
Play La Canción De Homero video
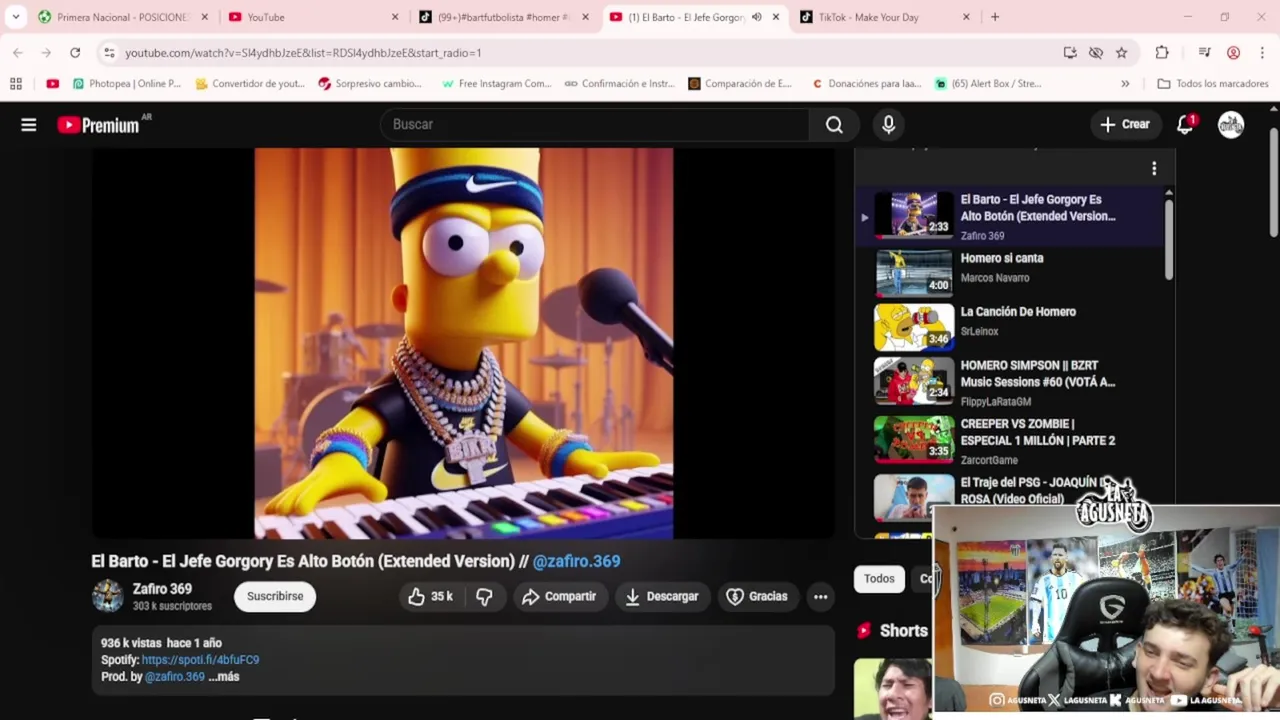[1010, 326]
